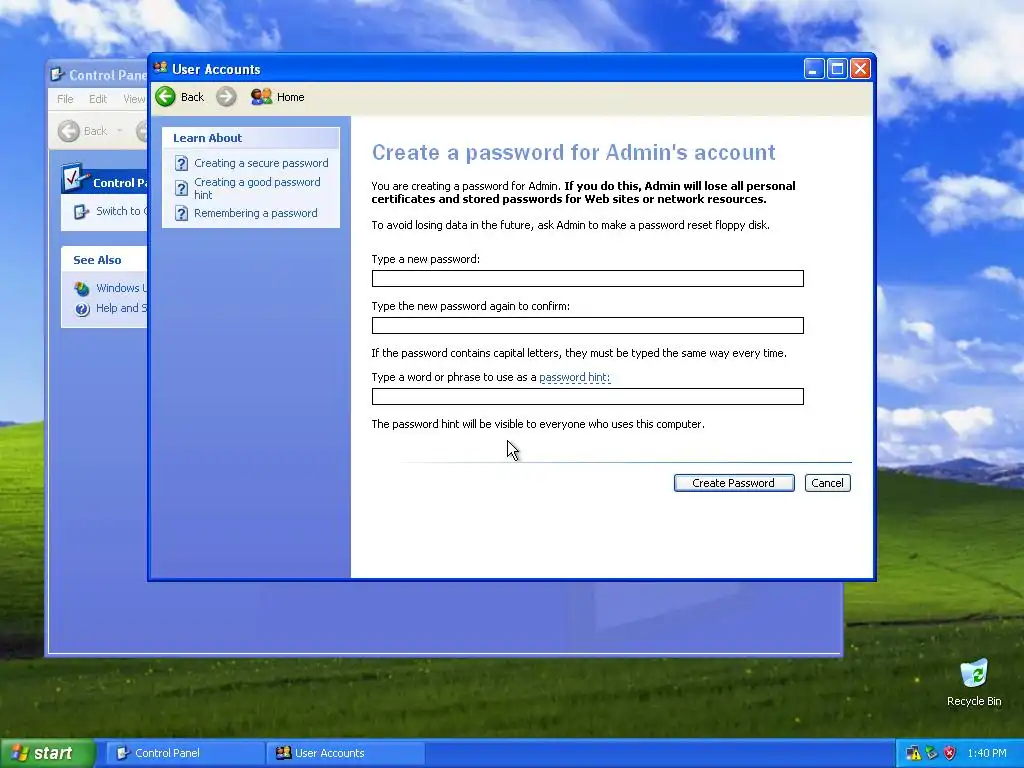Click the Create a password for Admin's account heading
Screen dimensions: 1024x768
(573, 152)
